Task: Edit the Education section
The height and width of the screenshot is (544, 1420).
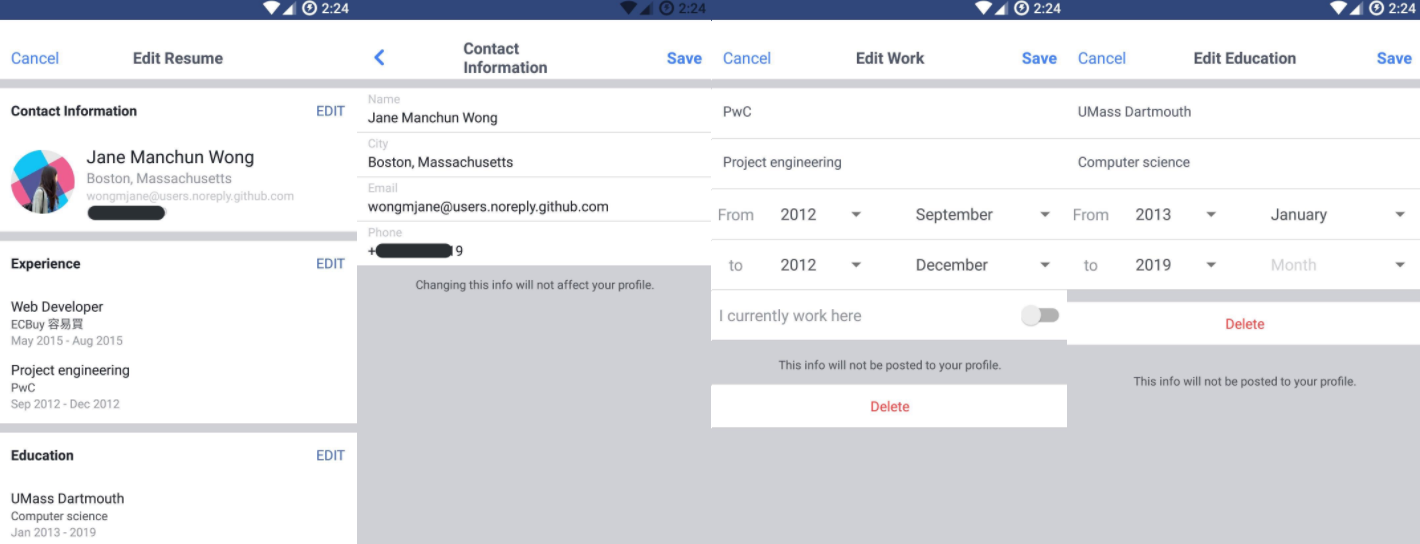Action: coord(330,455)
